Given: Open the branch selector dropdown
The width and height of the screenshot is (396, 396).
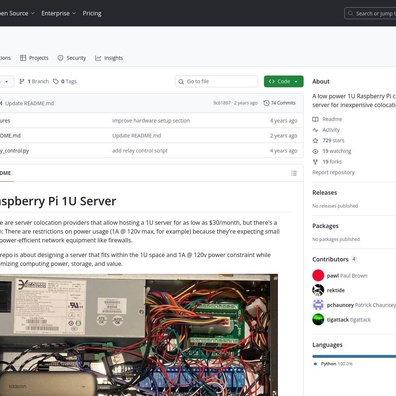Looking at the screenshot, I should coord(6,81).
